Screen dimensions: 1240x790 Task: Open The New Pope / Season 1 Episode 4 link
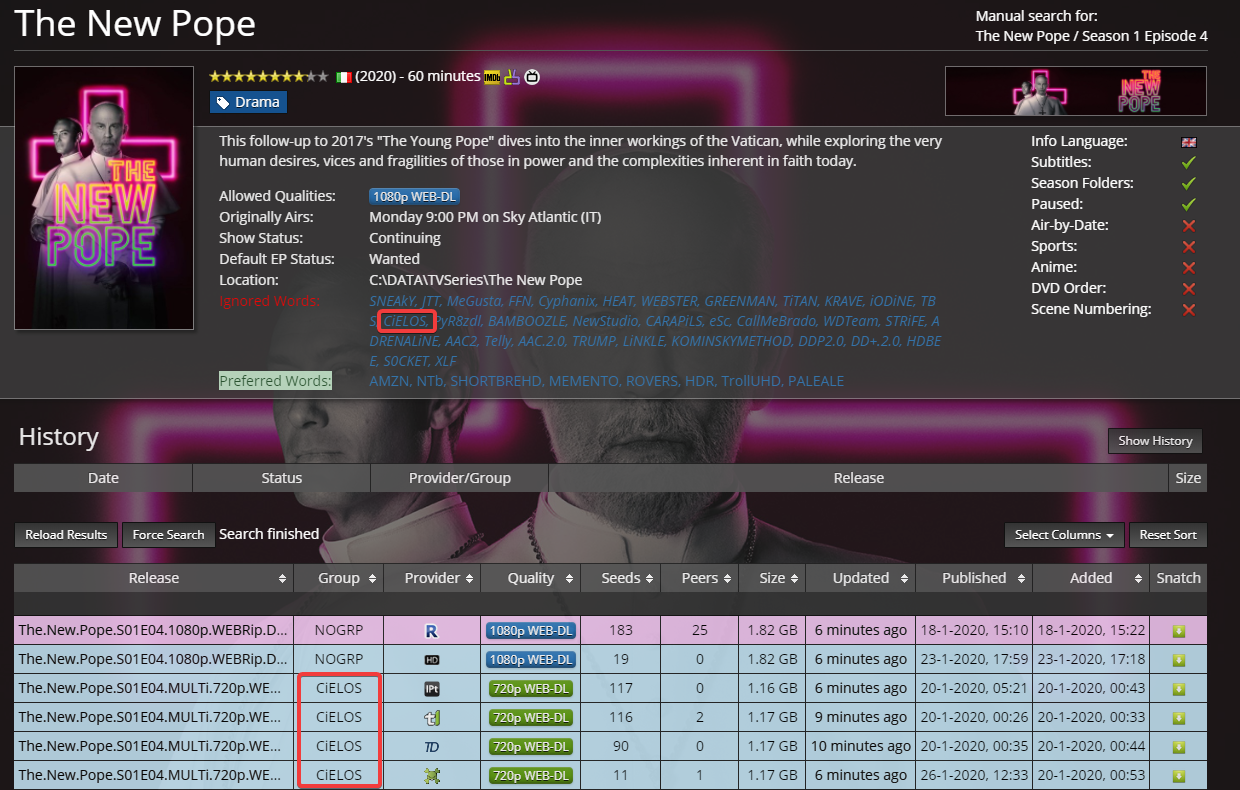[x=1091, y=36]
